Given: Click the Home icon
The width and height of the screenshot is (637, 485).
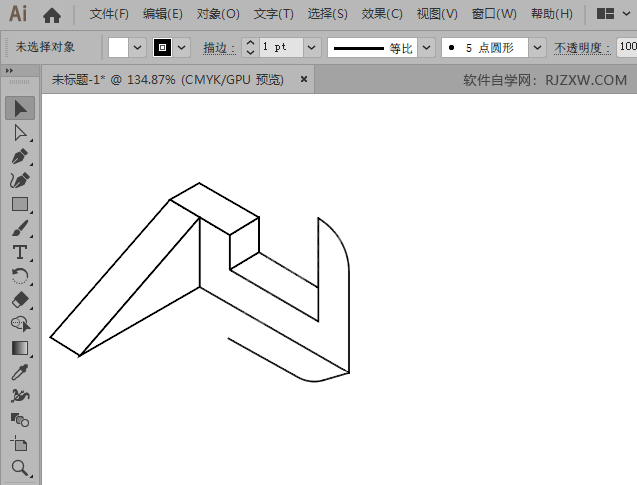Looking at the screenshot, I should 52,15.
